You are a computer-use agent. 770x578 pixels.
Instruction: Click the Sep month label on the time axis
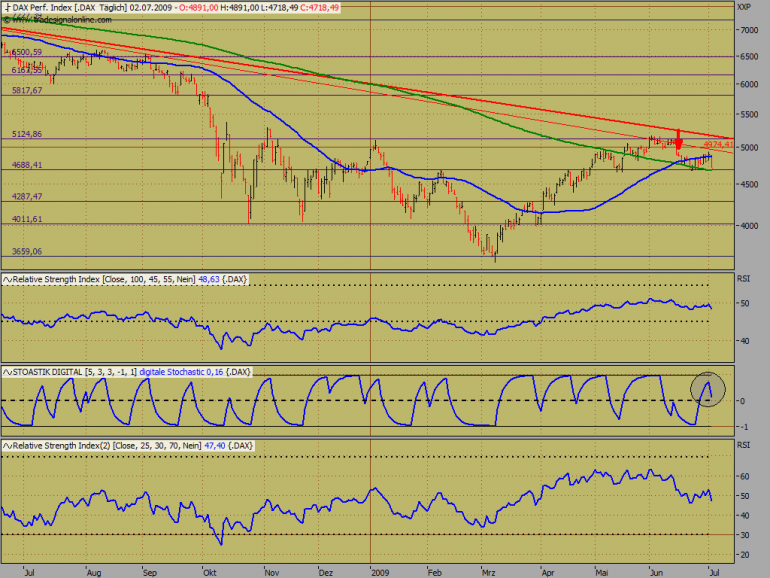[x=149, y=573]
